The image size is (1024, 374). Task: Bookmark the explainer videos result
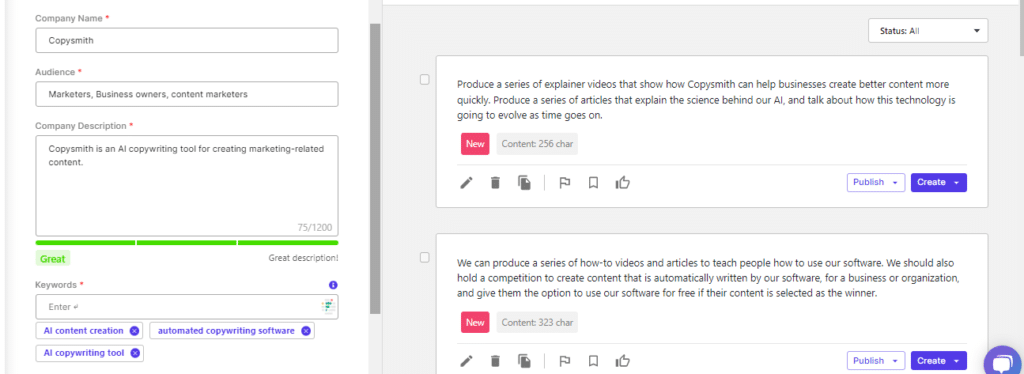(593, 183)
